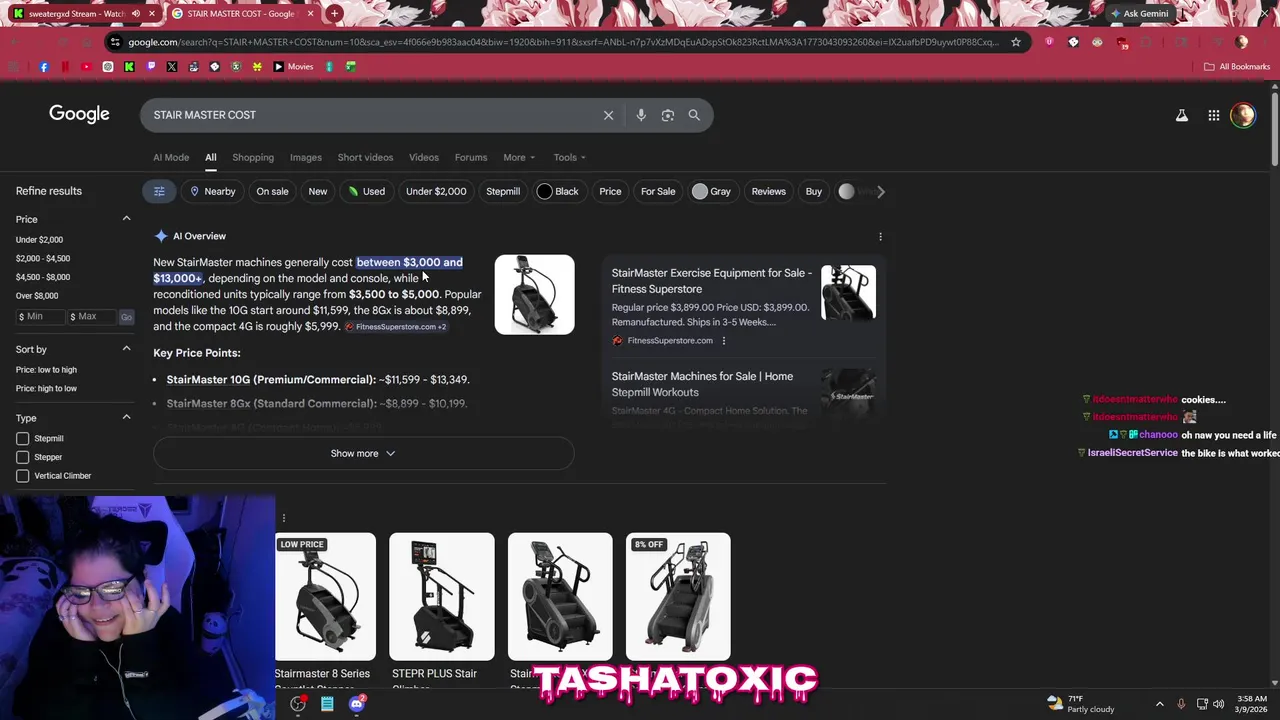Show hidden system tray icons

[x=1160, y=704]
